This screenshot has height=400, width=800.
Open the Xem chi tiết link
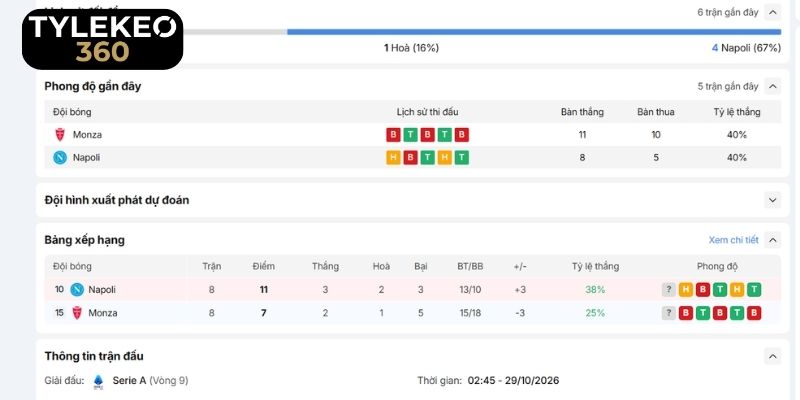tap(733, 240)
